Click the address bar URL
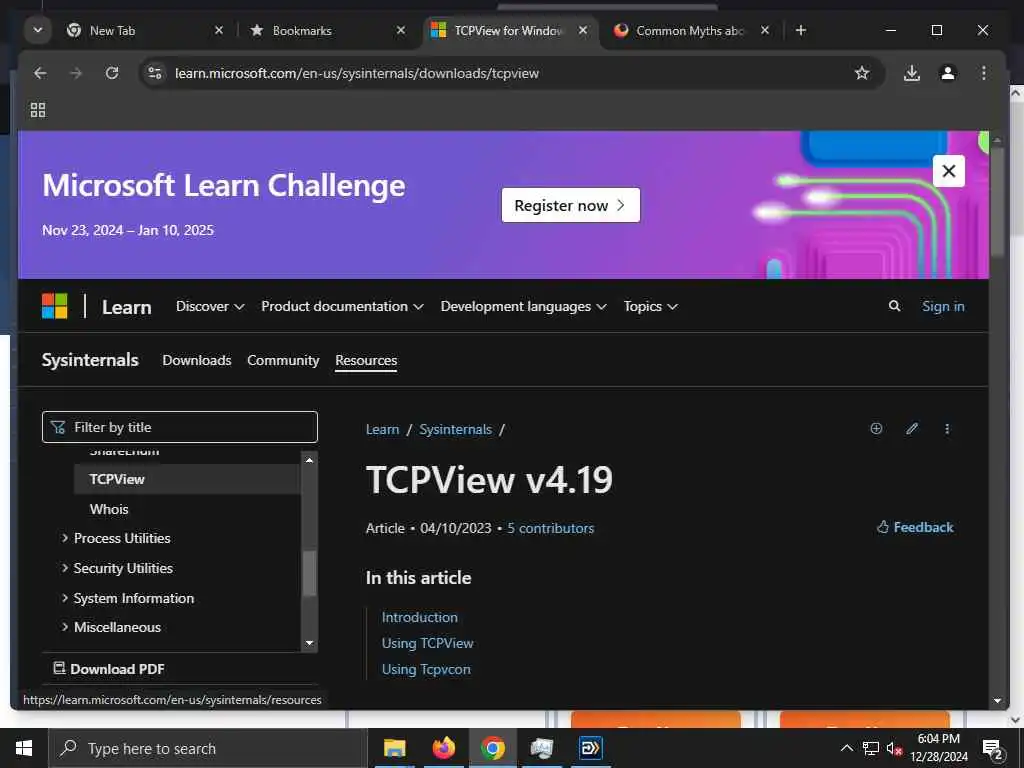The image size is (1024, 768). tap(357, 73)
